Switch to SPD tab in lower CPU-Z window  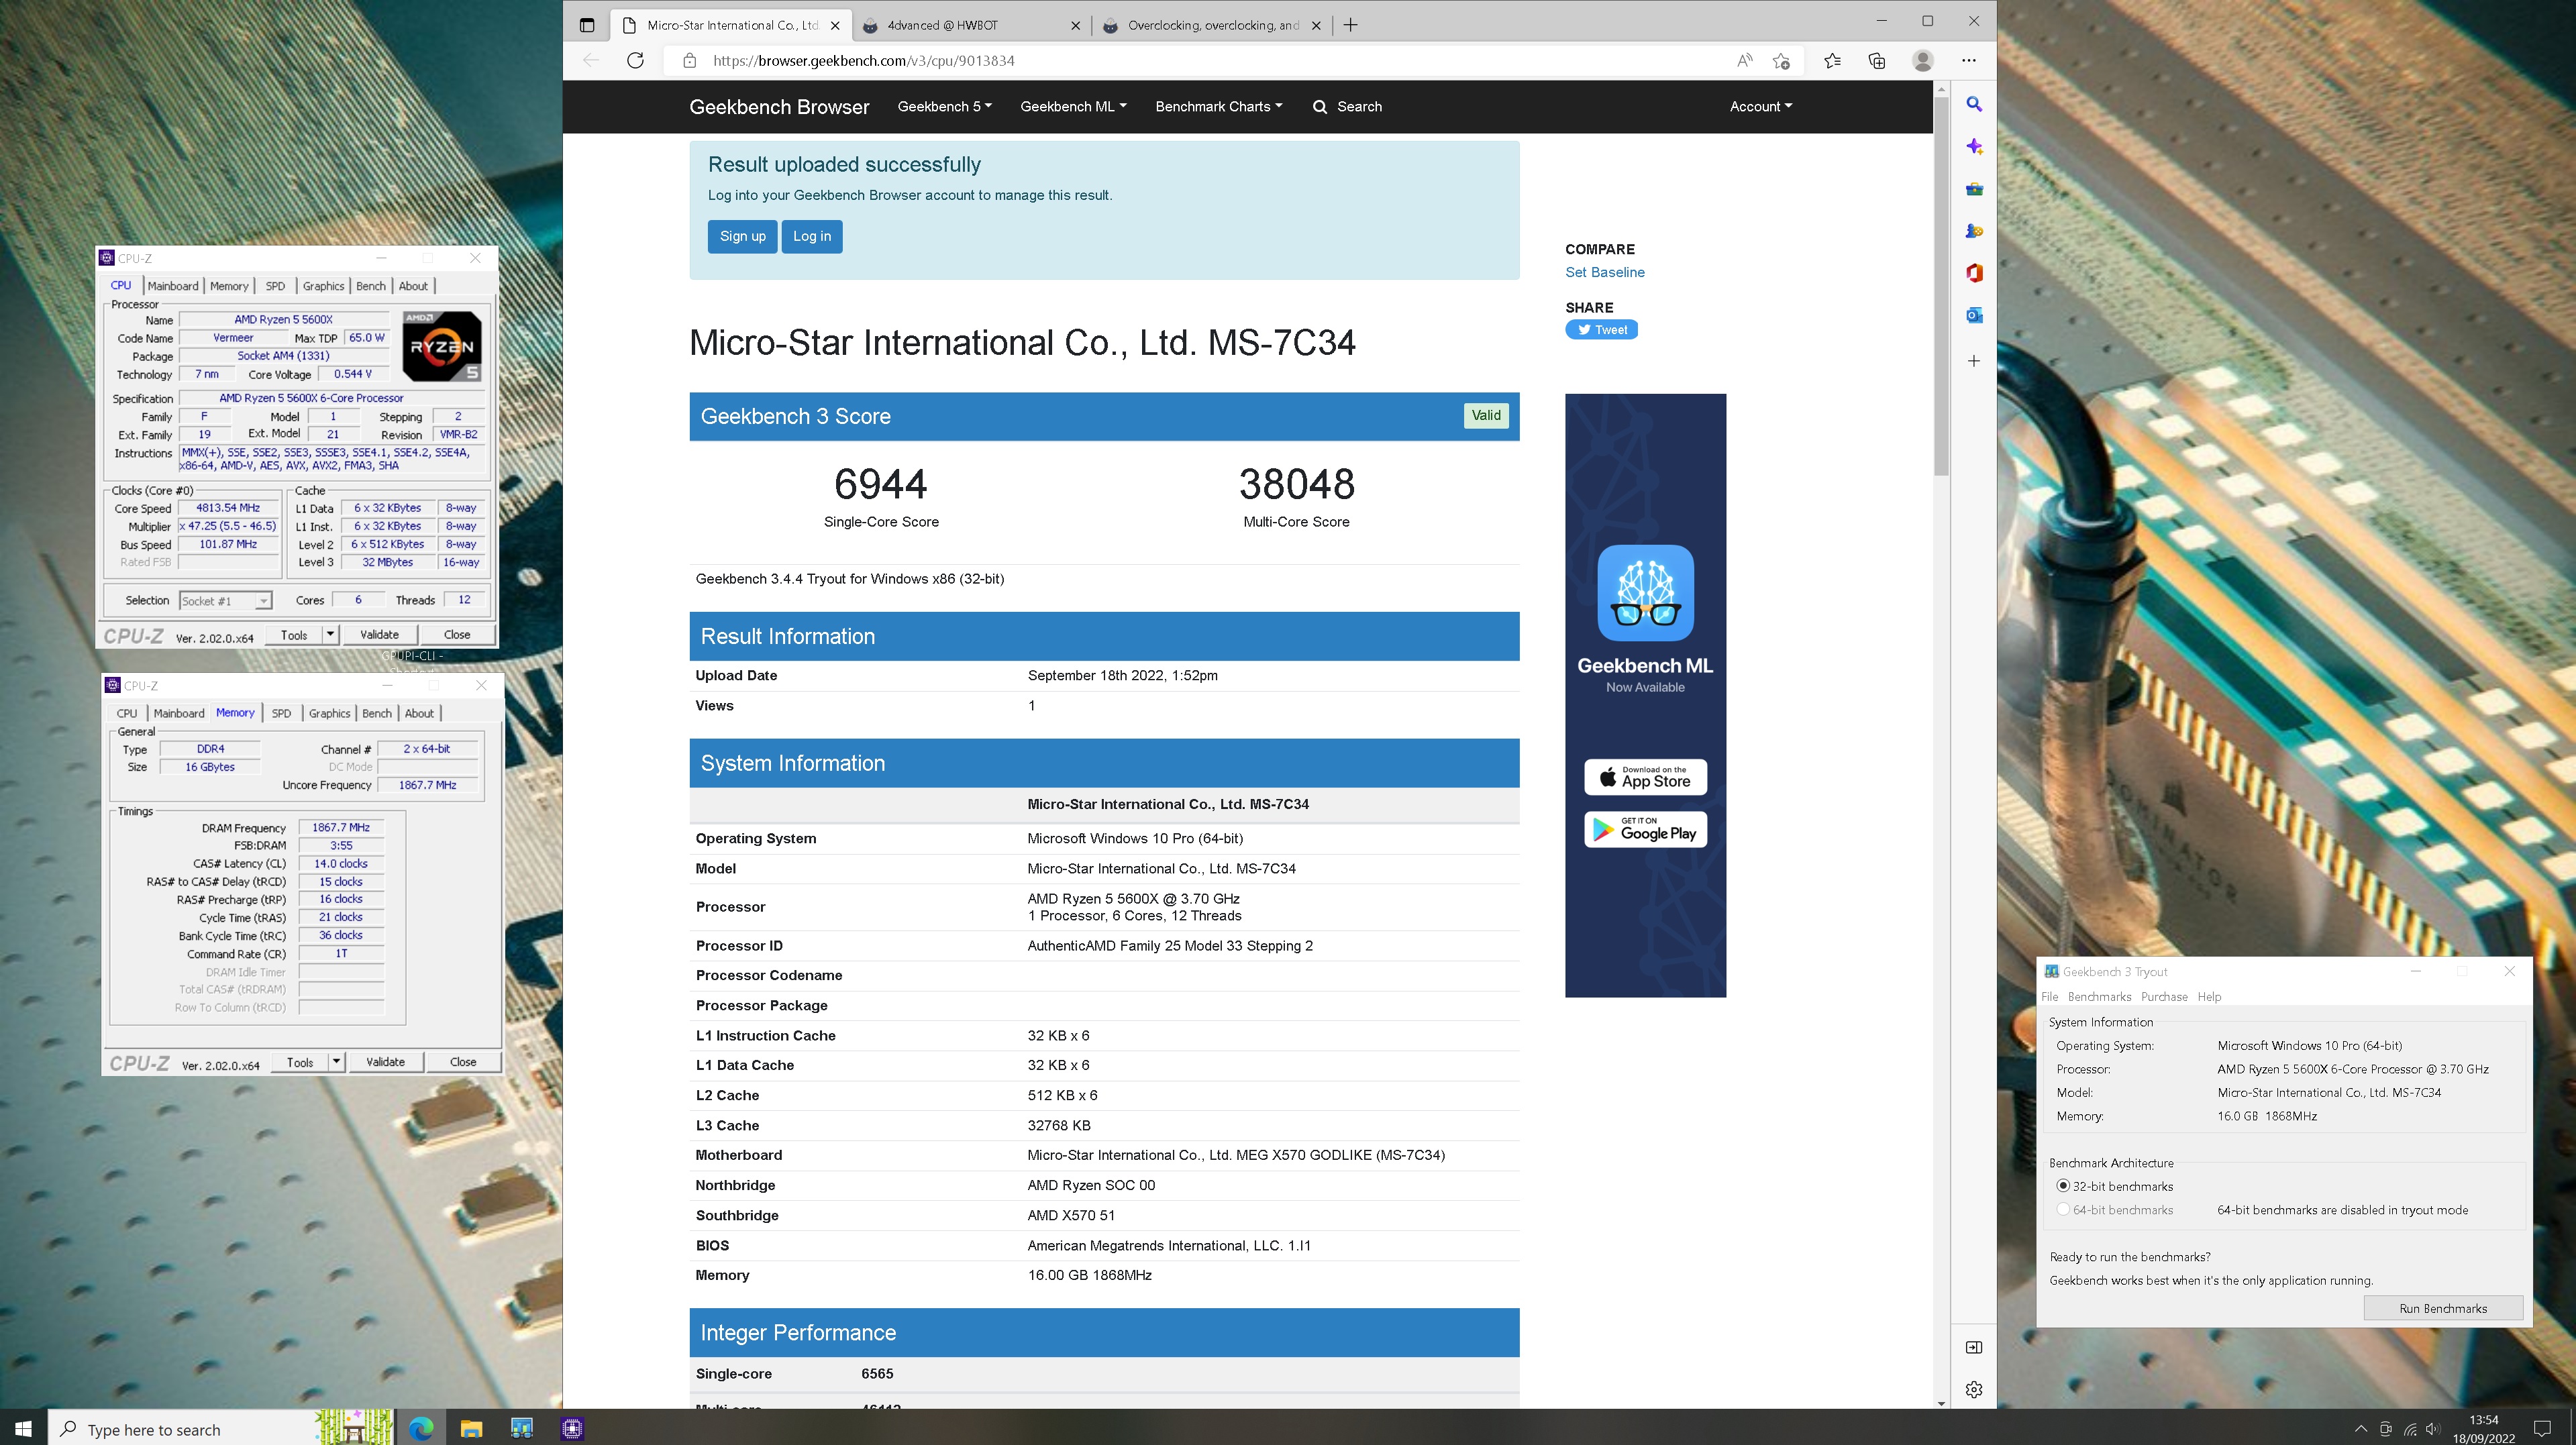click(281, 713)
